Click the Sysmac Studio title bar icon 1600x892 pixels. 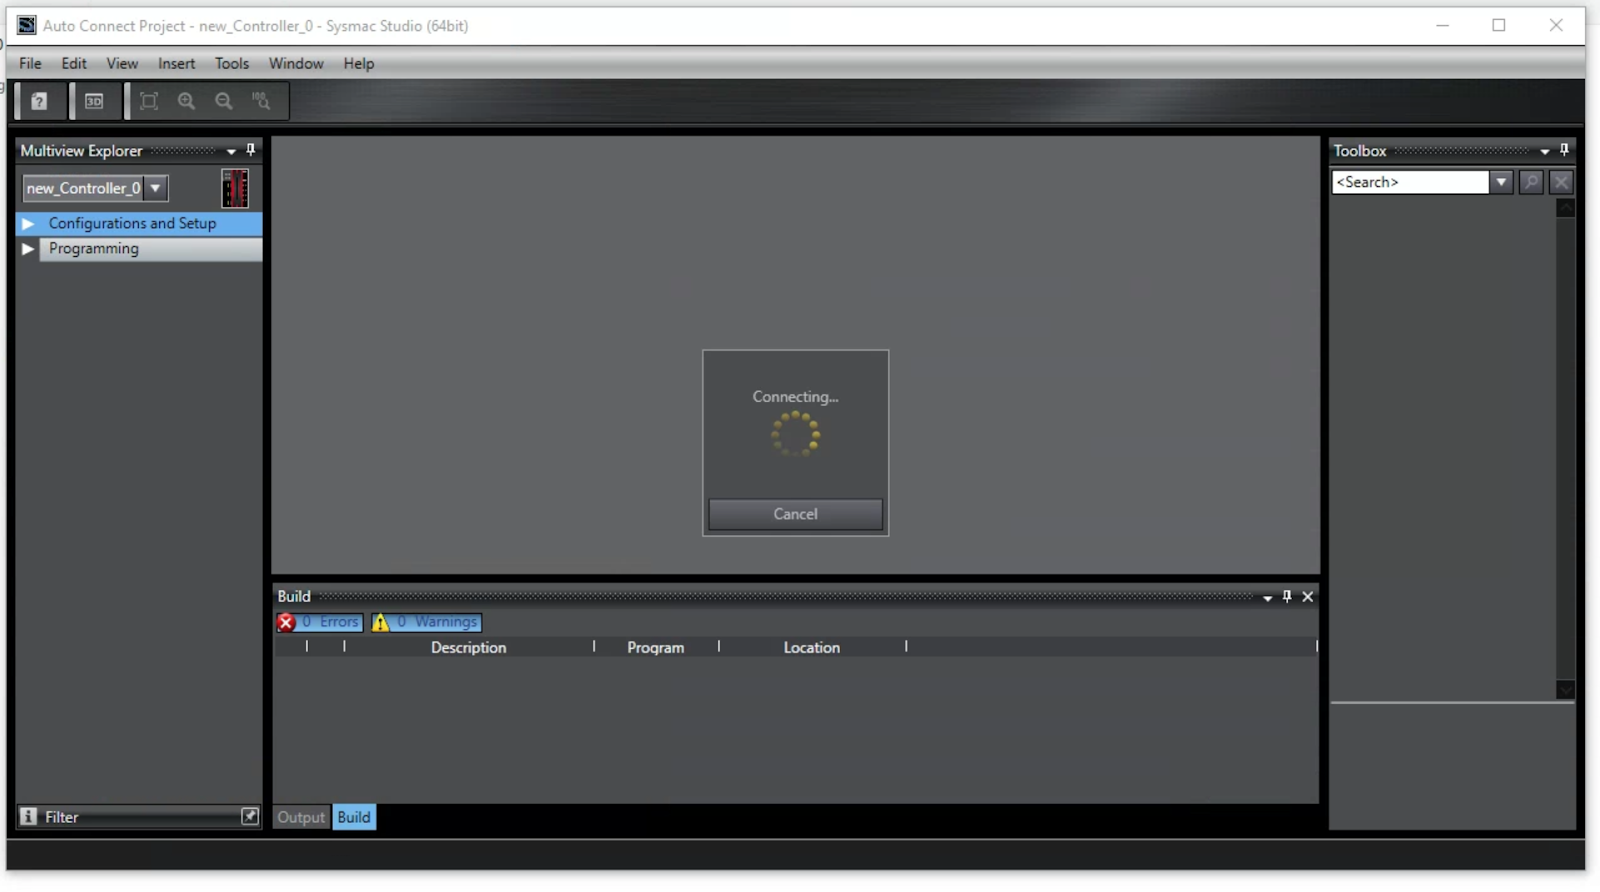click(27, 25)
